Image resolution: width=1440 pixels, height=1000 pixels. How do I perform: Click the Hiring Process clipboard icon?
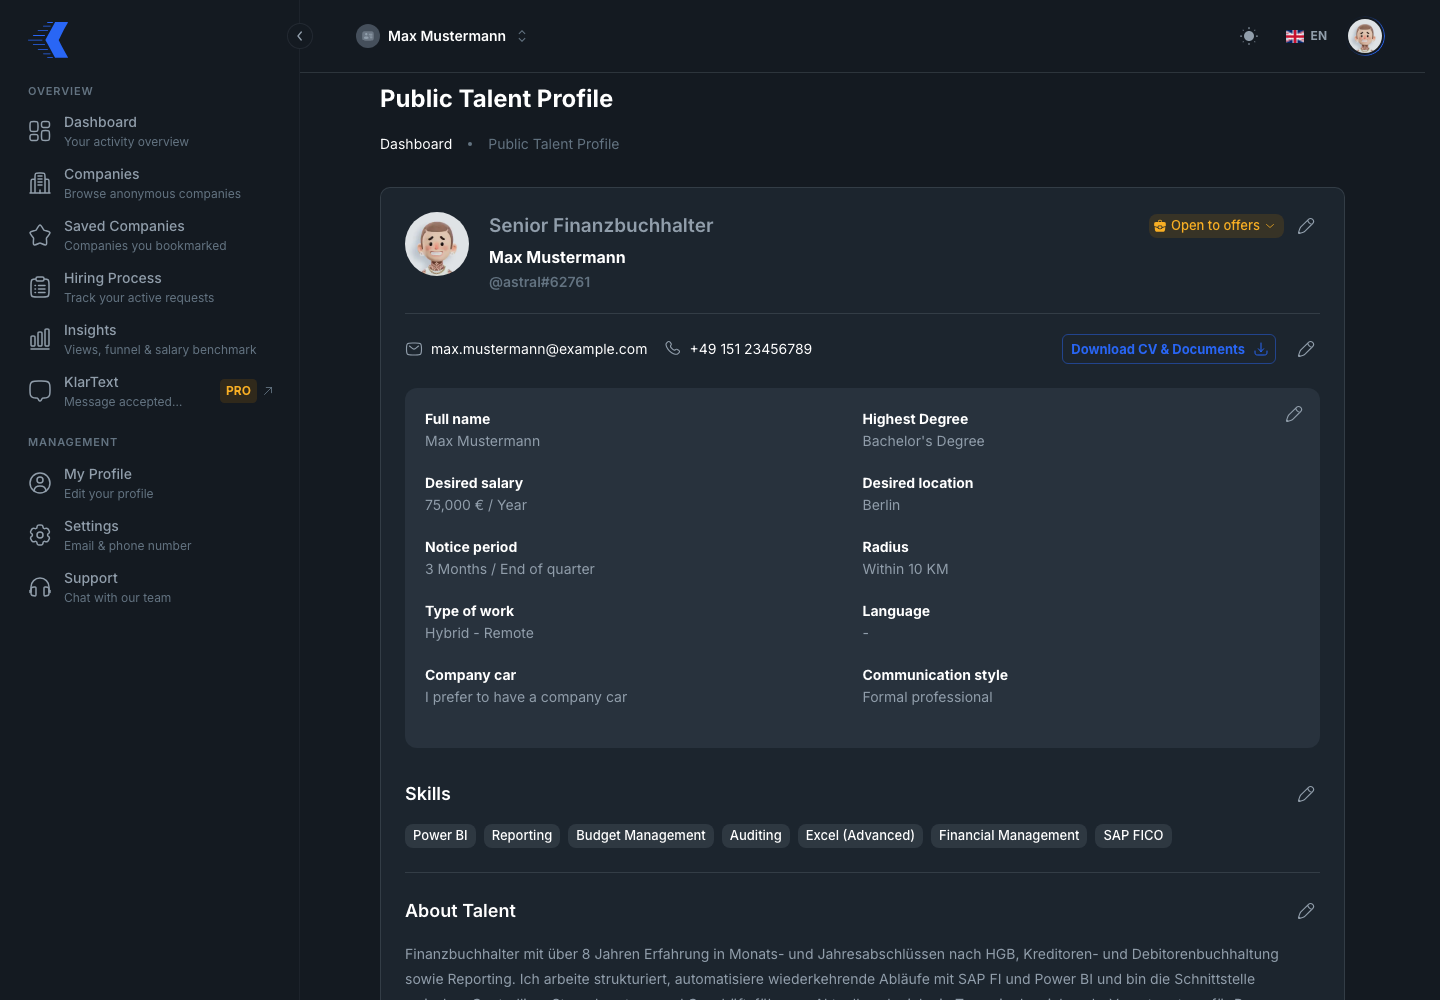click(x=40, y=287)
